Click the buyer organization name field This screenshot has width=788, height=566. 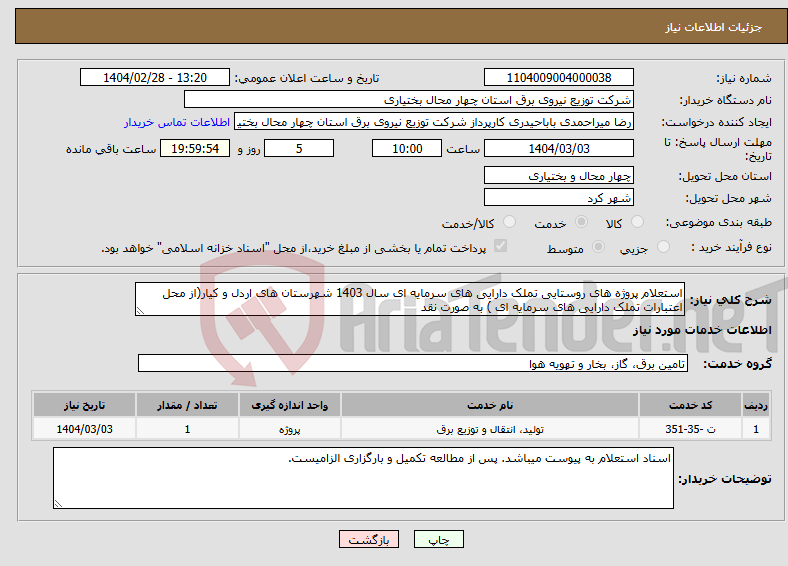[x=409, y=100]
